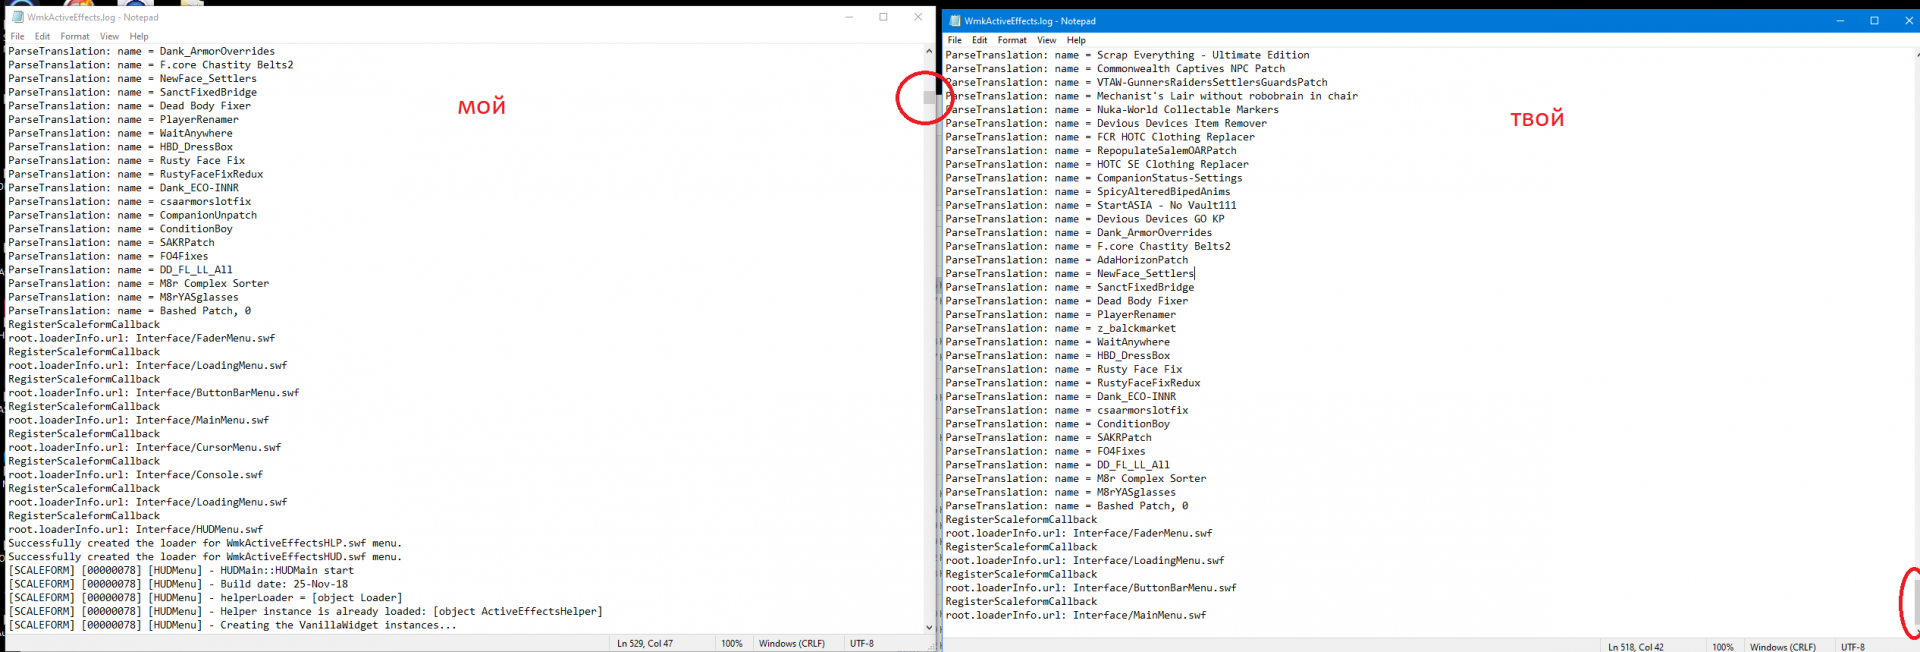Click scroll-up arrow in left Notepad

[x=929, y=51]
